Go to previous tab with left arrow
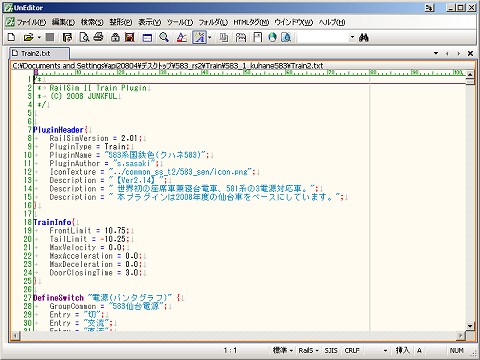Viewport: 480px width, 360px height. [447, 53]
